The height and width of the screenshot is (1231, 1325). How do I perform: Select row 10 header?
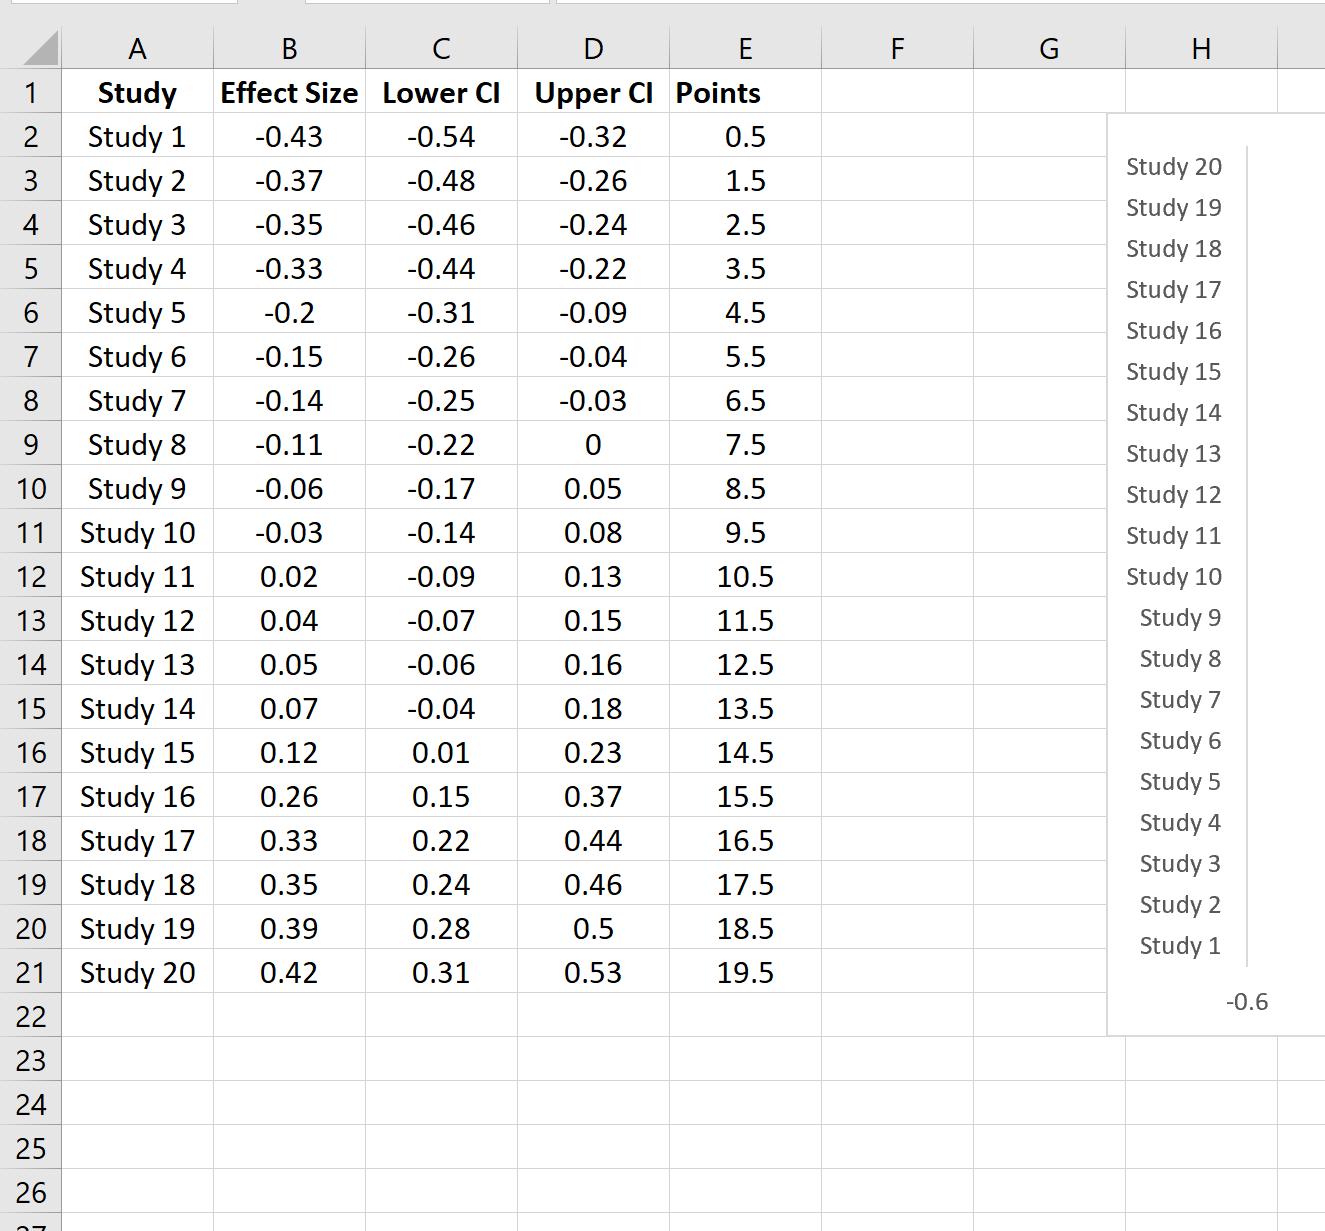[31, 488]
